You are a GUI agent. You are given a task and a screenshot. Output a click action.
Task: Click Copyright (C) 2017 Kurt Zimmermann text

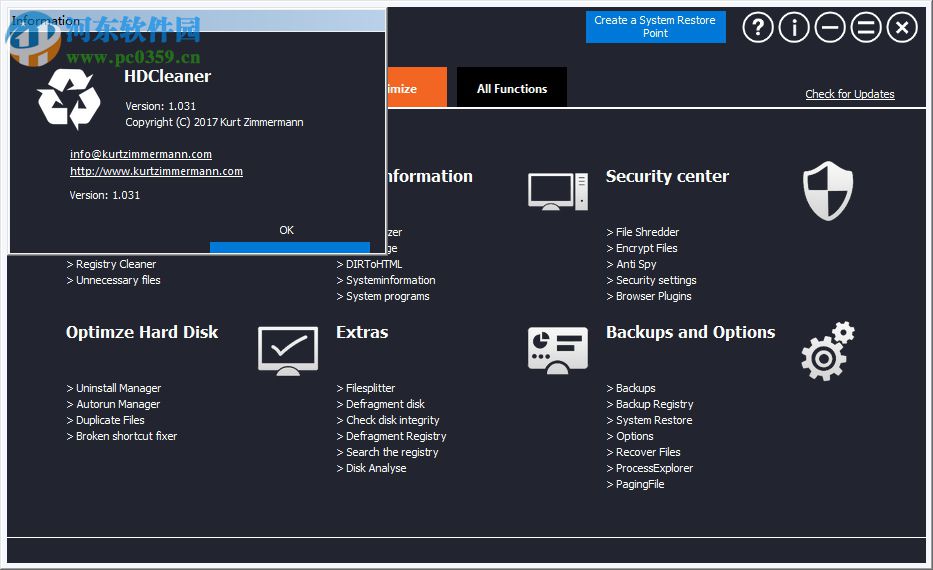tap(214, 122)
